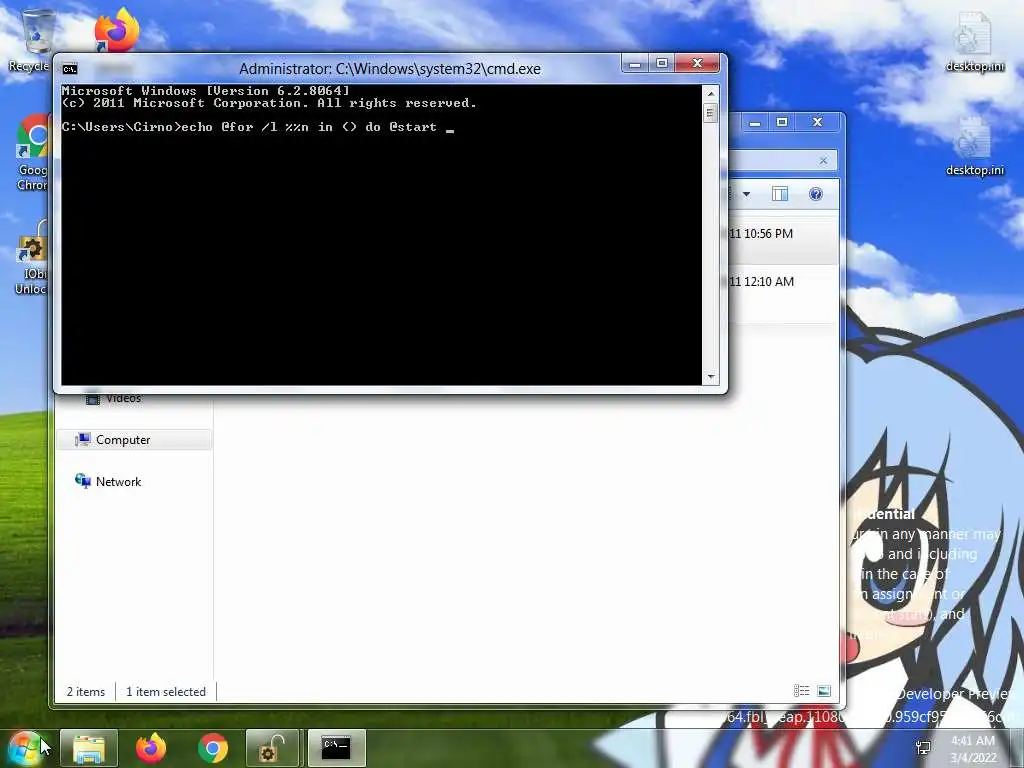
Task: Open File Explorer from the taskbar
Action: coord(89,748)
